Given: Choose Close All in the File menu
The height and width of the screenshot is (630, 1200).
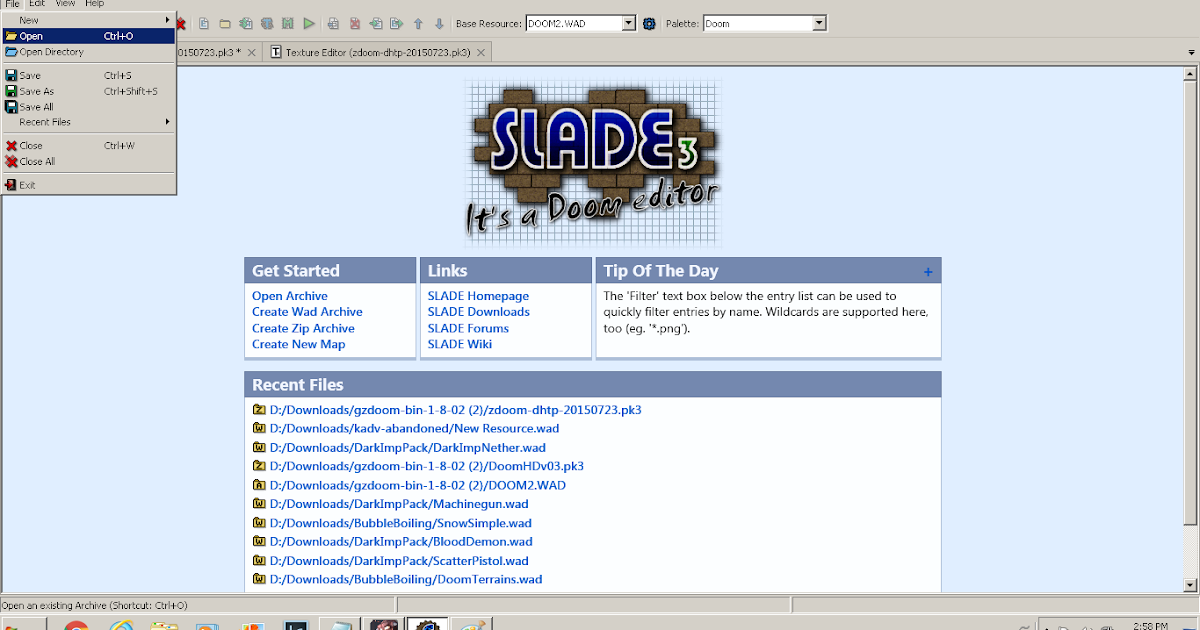Looking at the screenshot, I should coord(89,161).
